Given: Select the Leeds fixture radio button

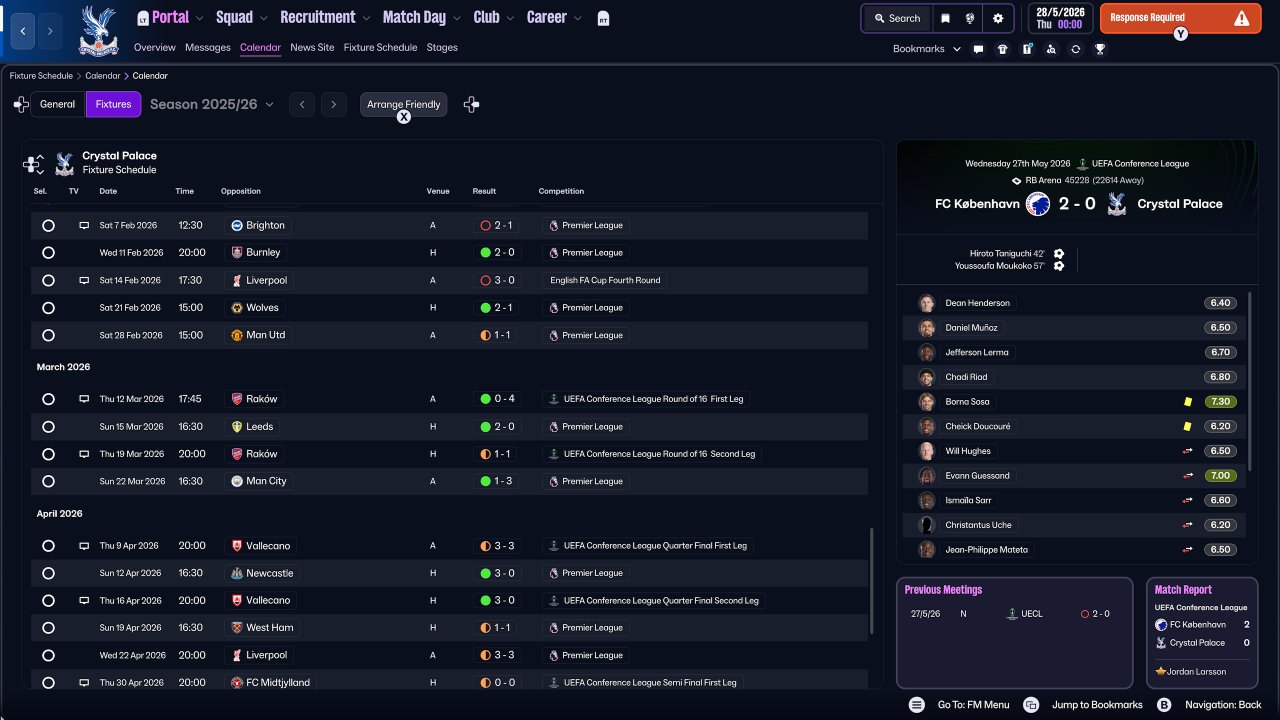Looking at the screenshot, I should pyautogui.click(x=48, y=427).
